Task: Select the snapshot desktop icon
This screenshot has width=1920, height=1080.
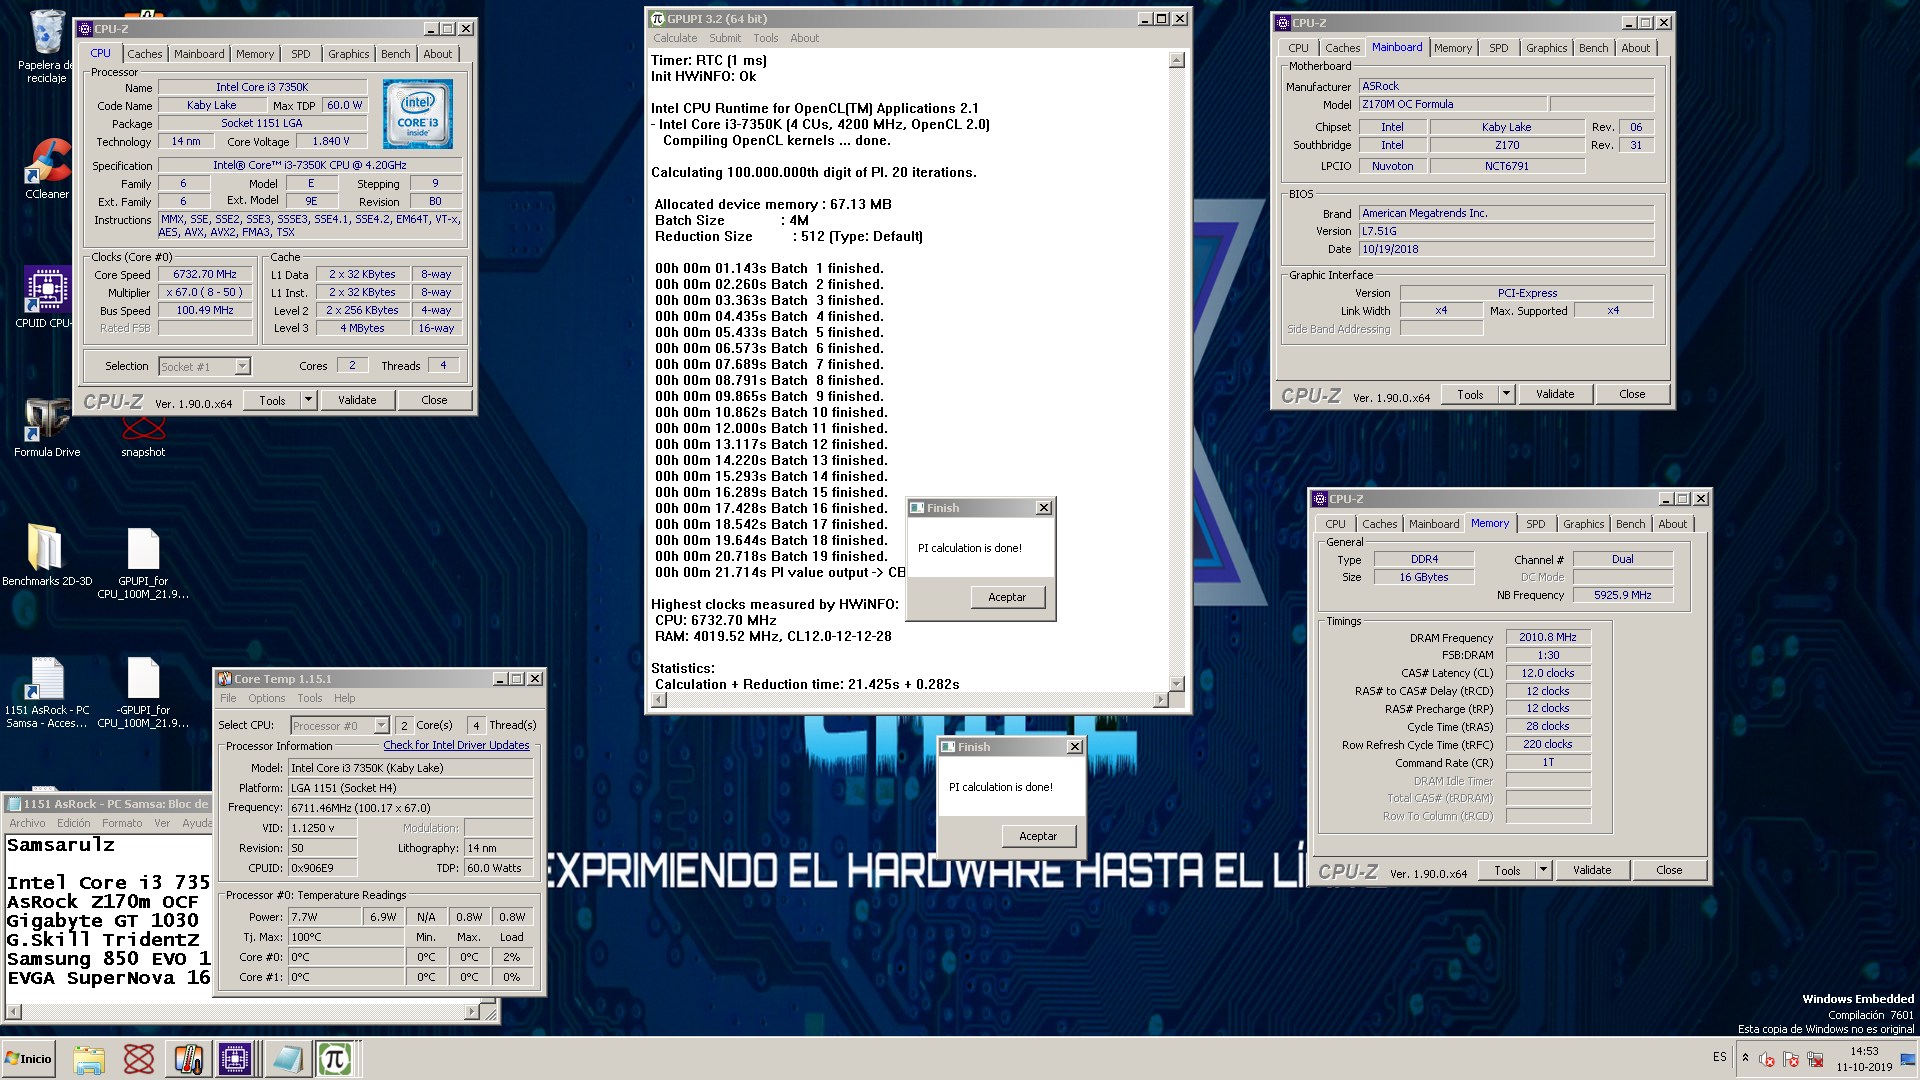Action: (143, 436)
